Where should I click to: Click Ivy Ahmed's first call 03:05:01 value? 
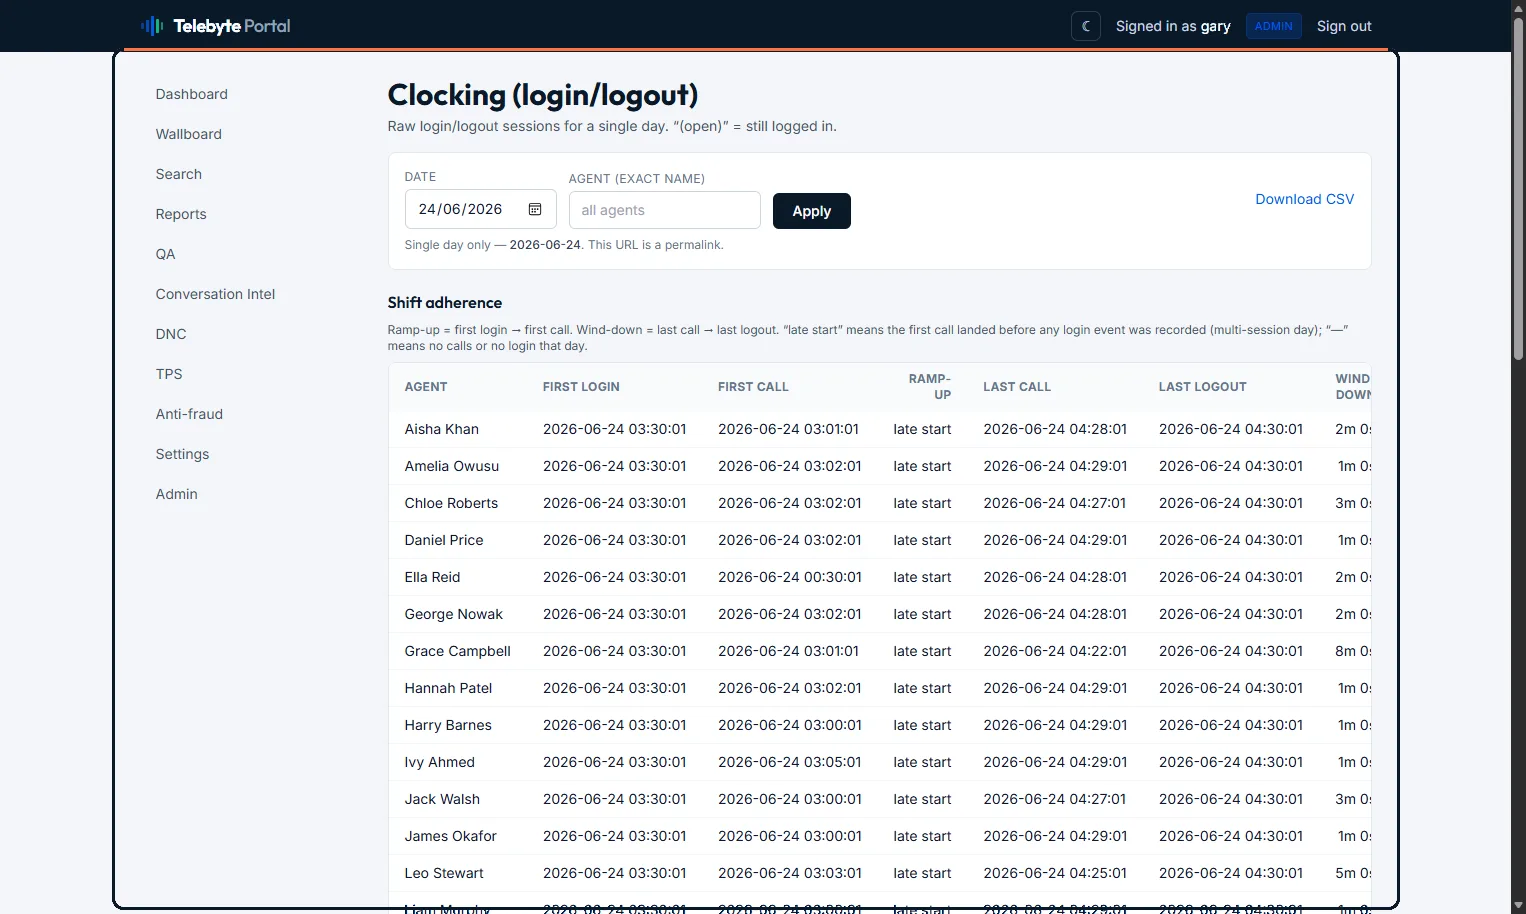pyautogui.click(x=790, y=762)
